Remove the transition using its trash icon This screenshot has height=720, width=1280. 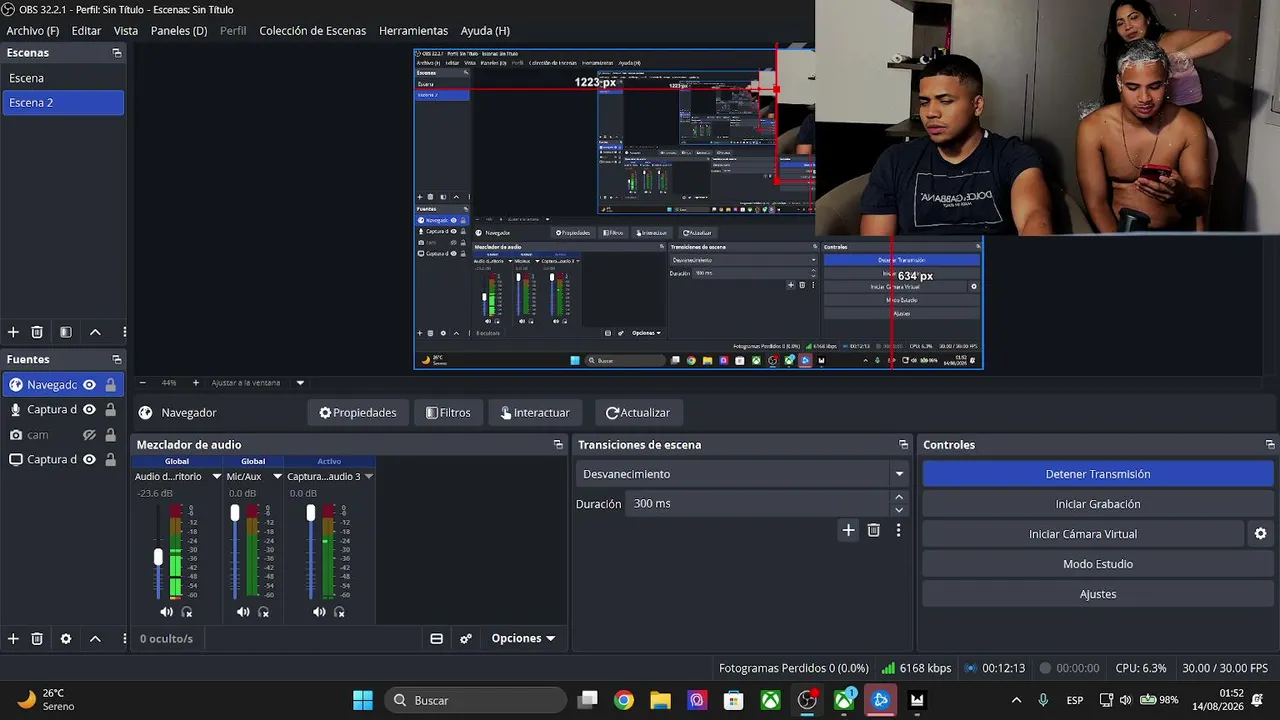tap(873, 530)
